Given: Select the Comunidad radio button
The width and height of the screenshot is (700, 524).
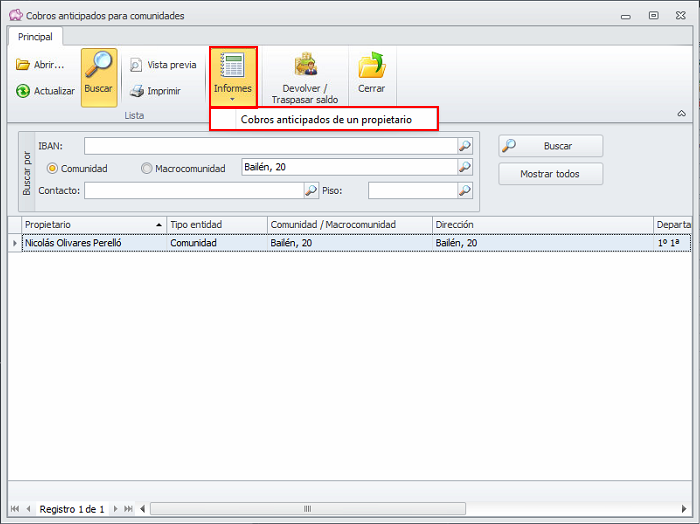Looking at the screenshot, I should pos(52,168).
